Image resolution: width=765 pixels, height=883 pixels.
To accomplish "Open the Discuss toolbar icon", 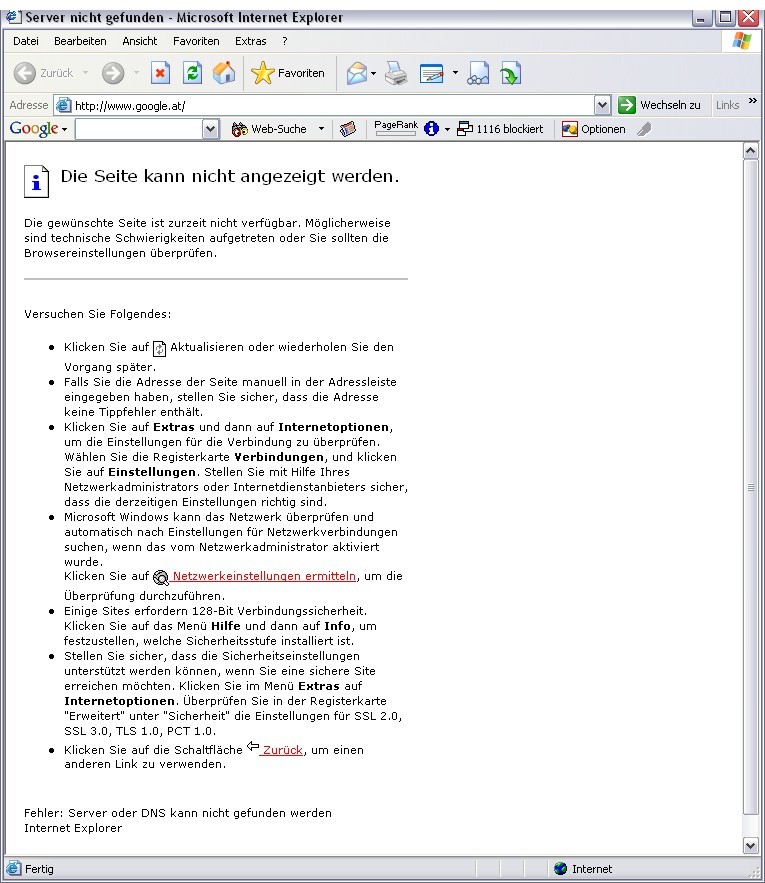I will click(478, 73).
